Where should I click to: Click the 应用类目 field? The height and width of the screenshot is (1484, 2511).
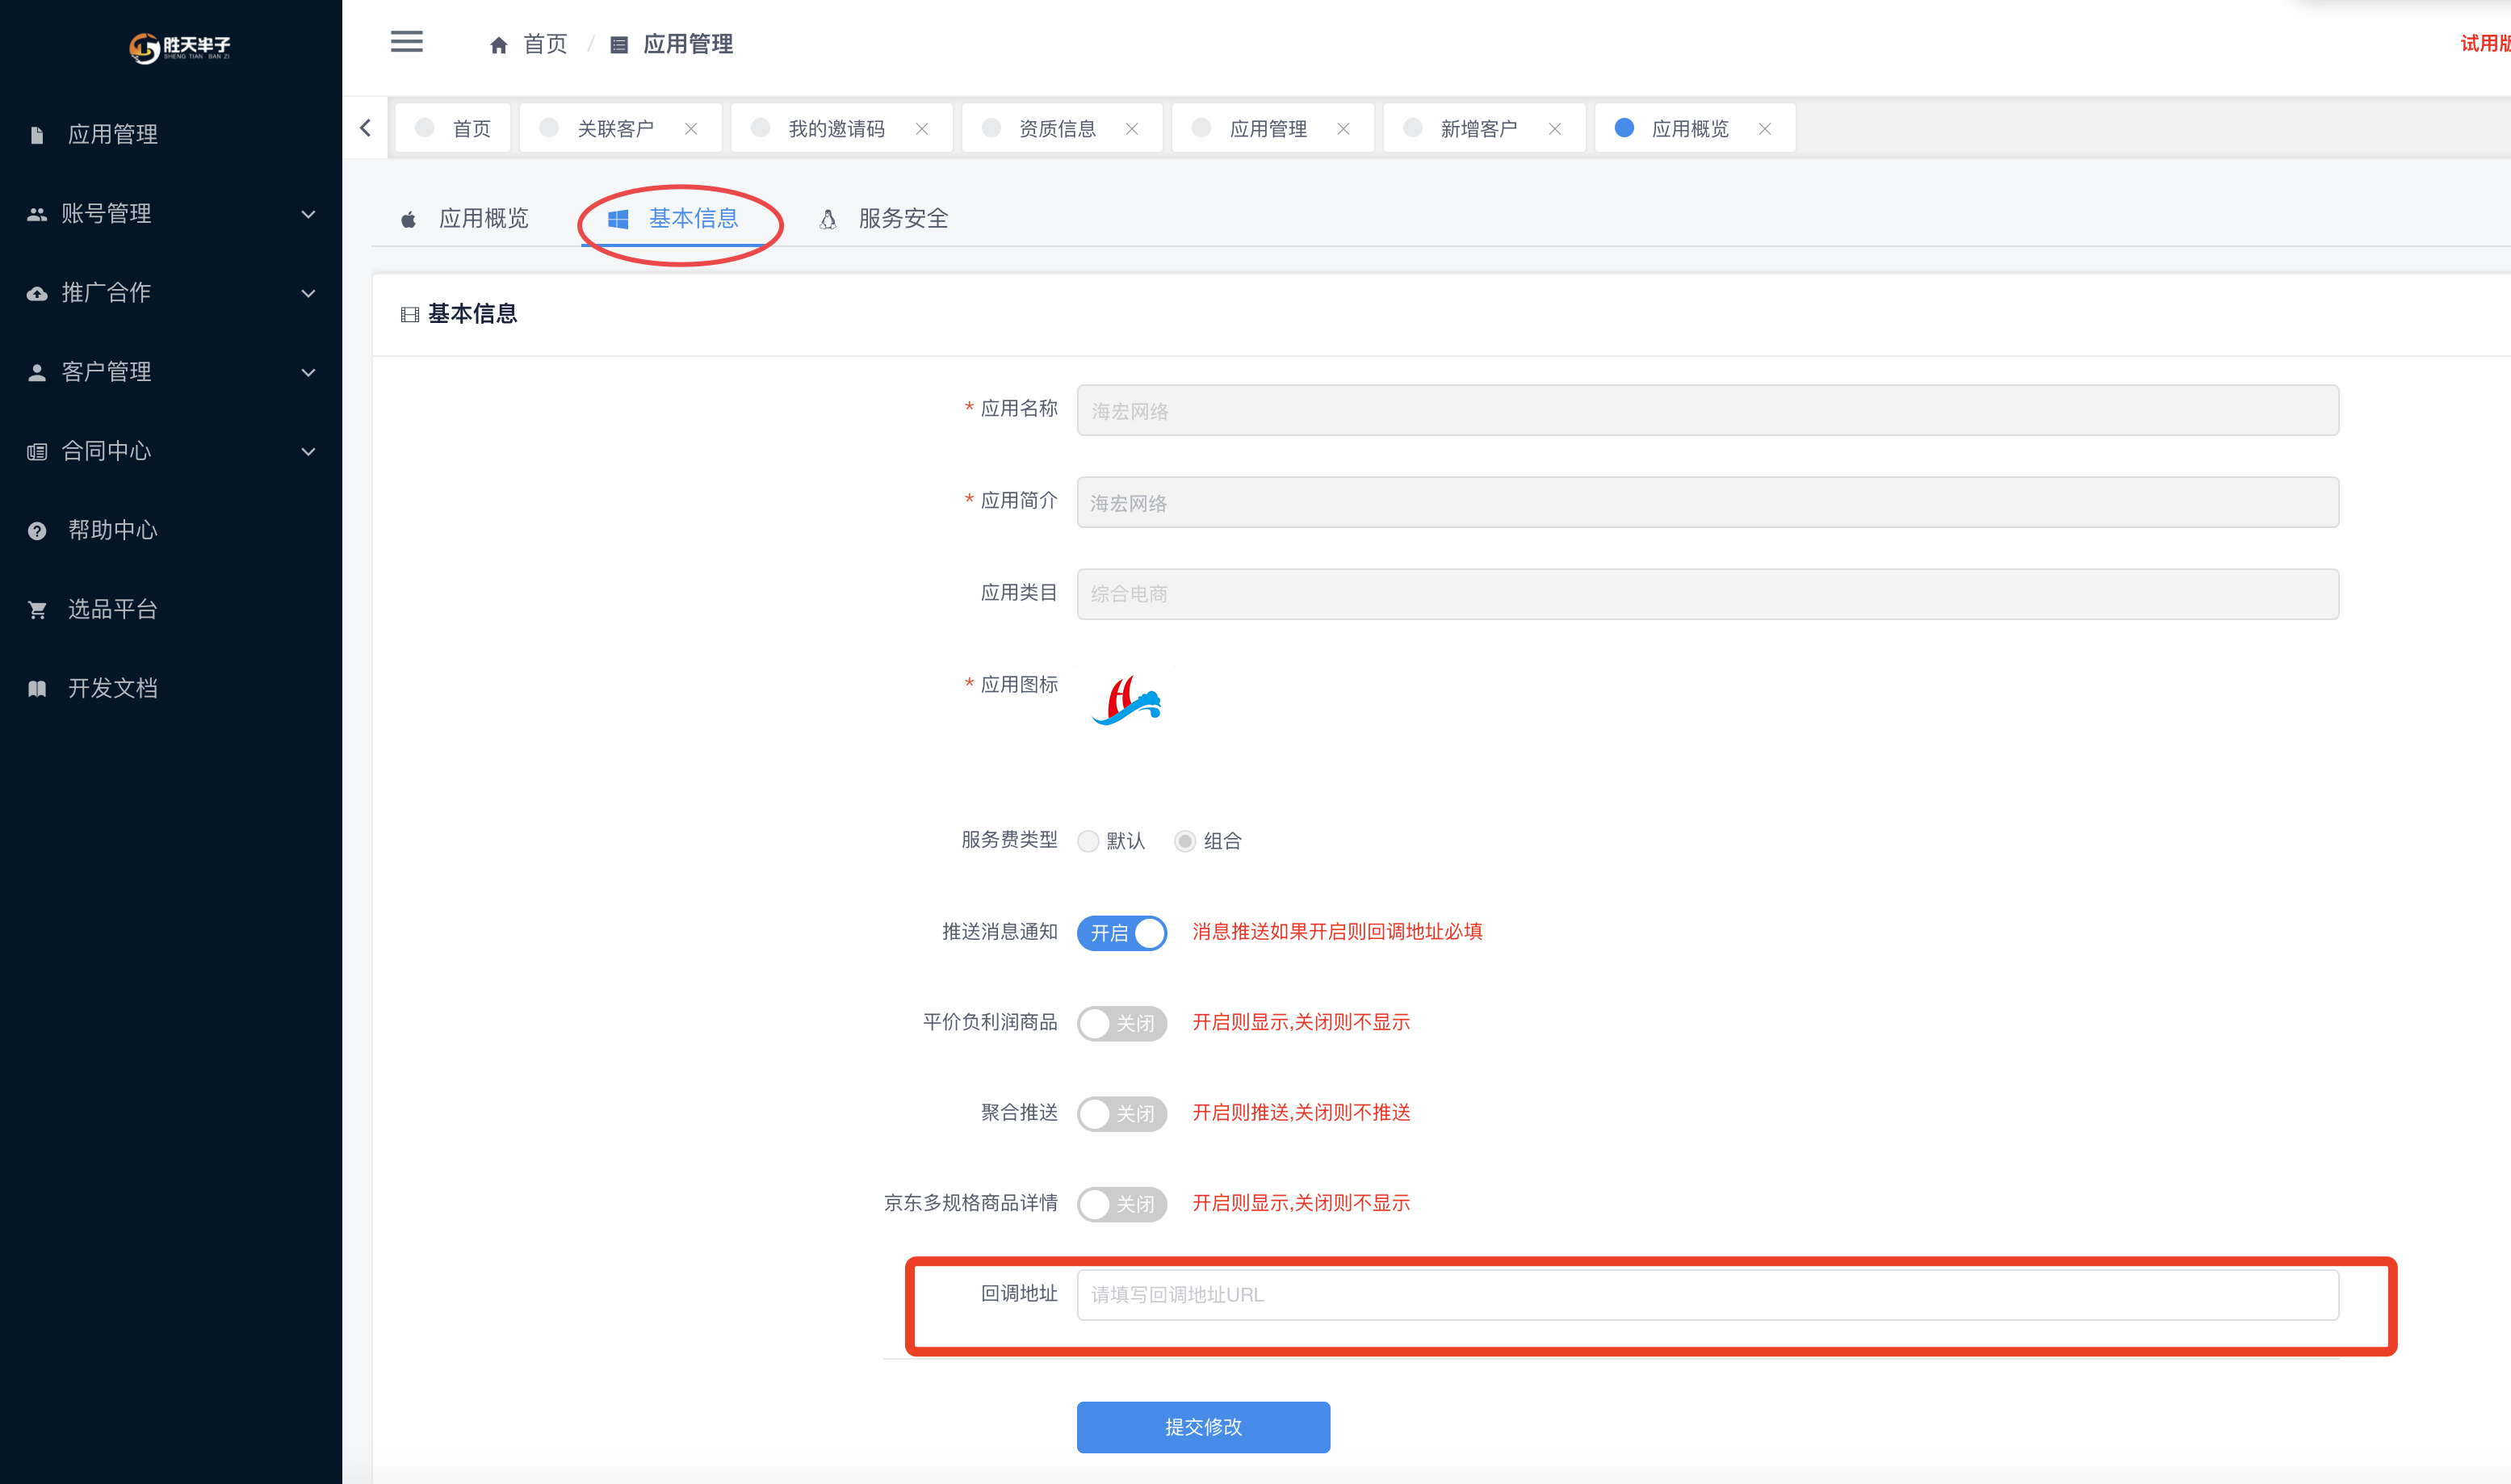1707,594
